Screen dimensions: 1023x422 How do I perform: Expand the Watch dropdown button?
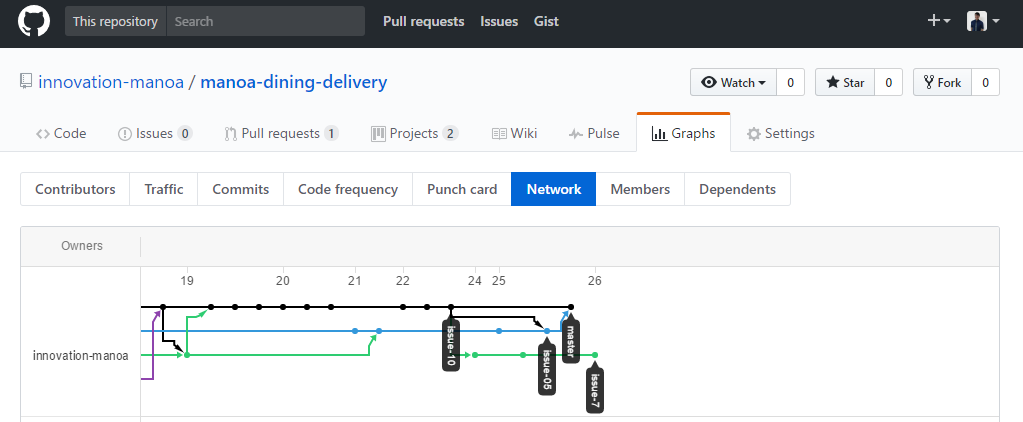(733, 82)
